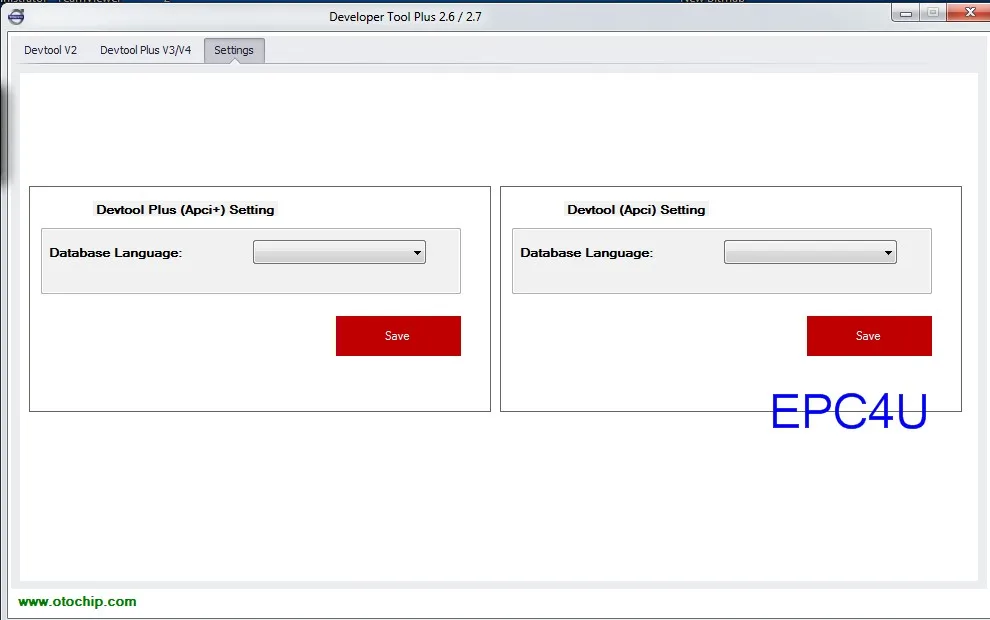Select the Settings tab

(x=234, y=50)
